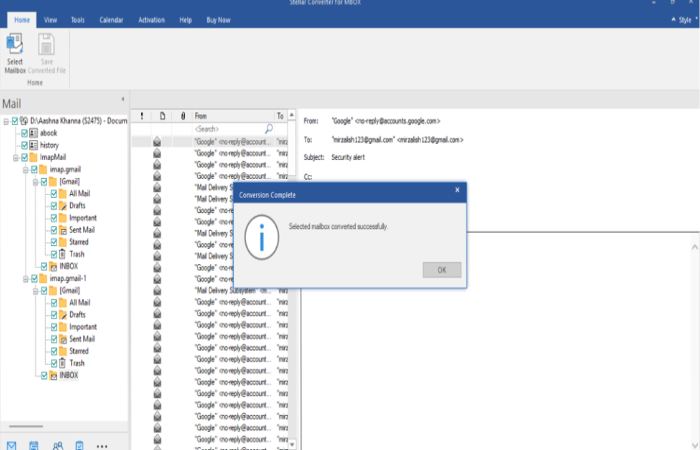Click the Starred folder icon under imap.gmail
700x450 pixels.
(63, 242)
